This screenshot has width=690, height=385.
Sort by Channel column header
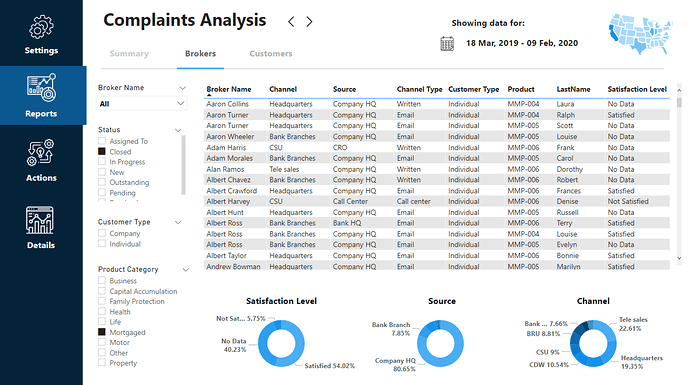tap(283, 89)
